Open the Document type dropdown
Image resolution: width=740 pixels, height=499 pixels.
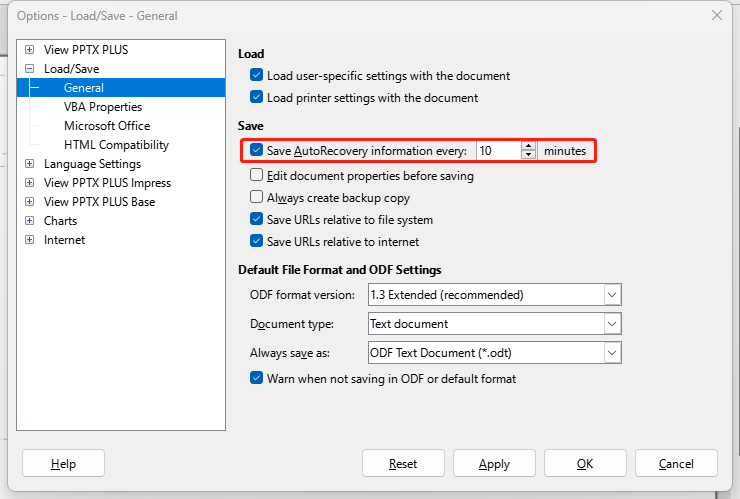612,324
